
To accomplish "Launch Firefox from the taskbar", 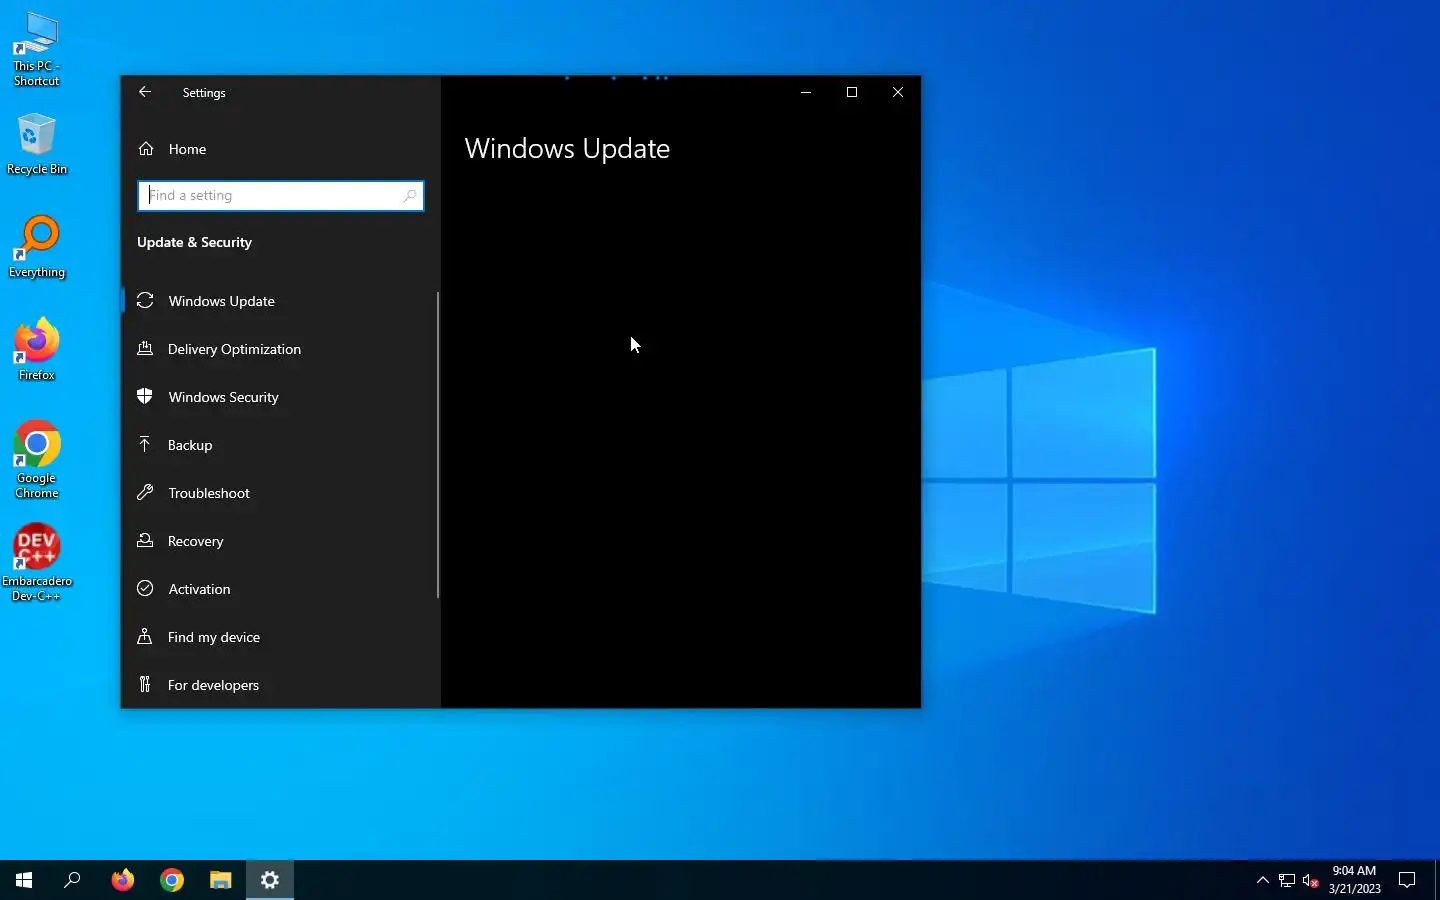I will click(x=123, y=880).
